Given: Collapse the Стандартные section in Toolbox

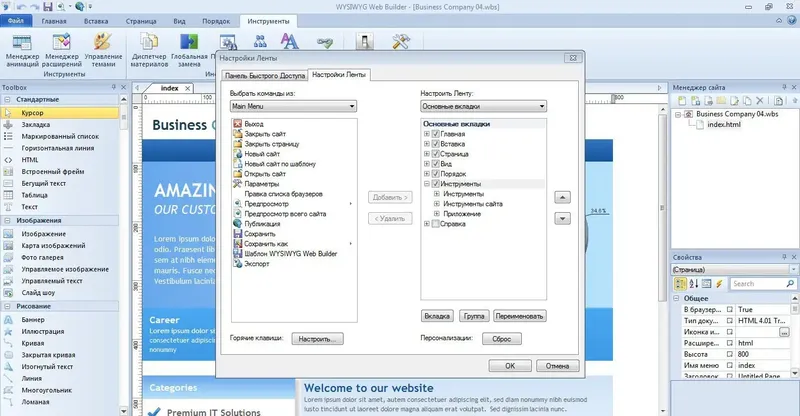Looking at the screenshot, I should [8, 100].
